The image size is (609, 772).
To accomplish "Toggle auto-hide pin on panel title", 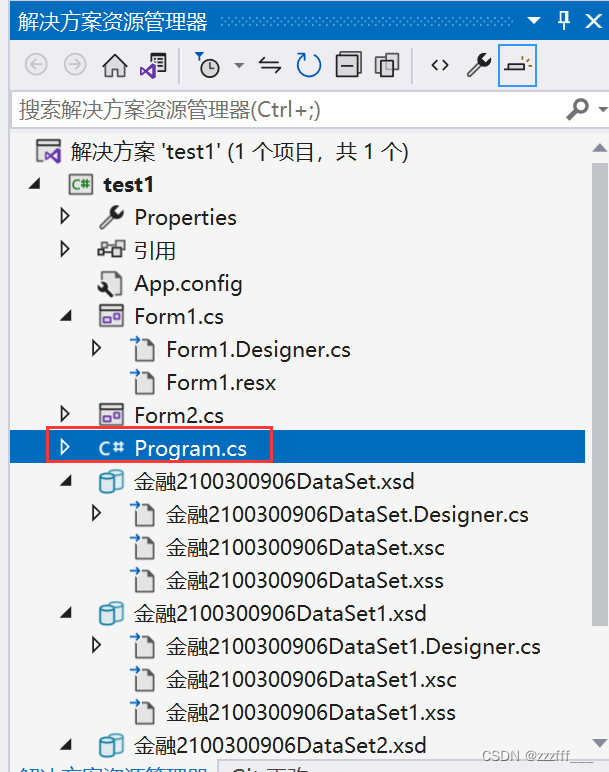I will 564,21.
